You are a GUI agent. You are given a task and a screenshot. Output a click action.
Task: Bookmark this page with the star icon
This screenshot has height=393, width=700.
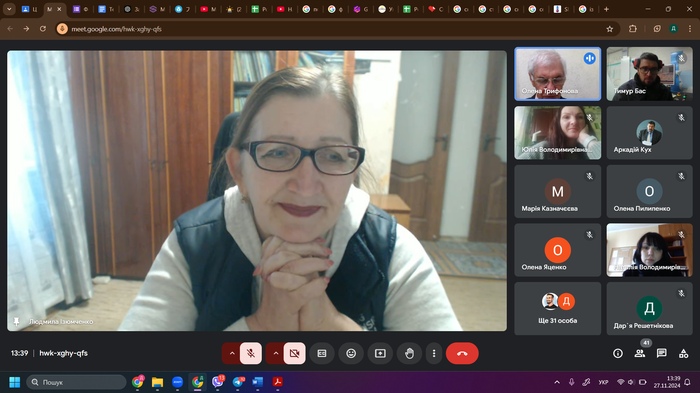click(x=609, y=29)
